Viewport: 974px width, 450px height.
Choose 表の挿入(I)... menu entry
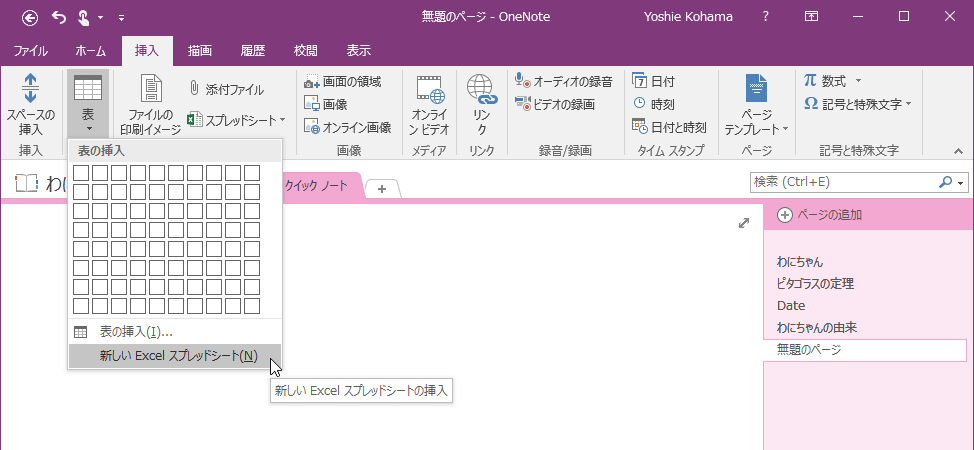[175, 332]
